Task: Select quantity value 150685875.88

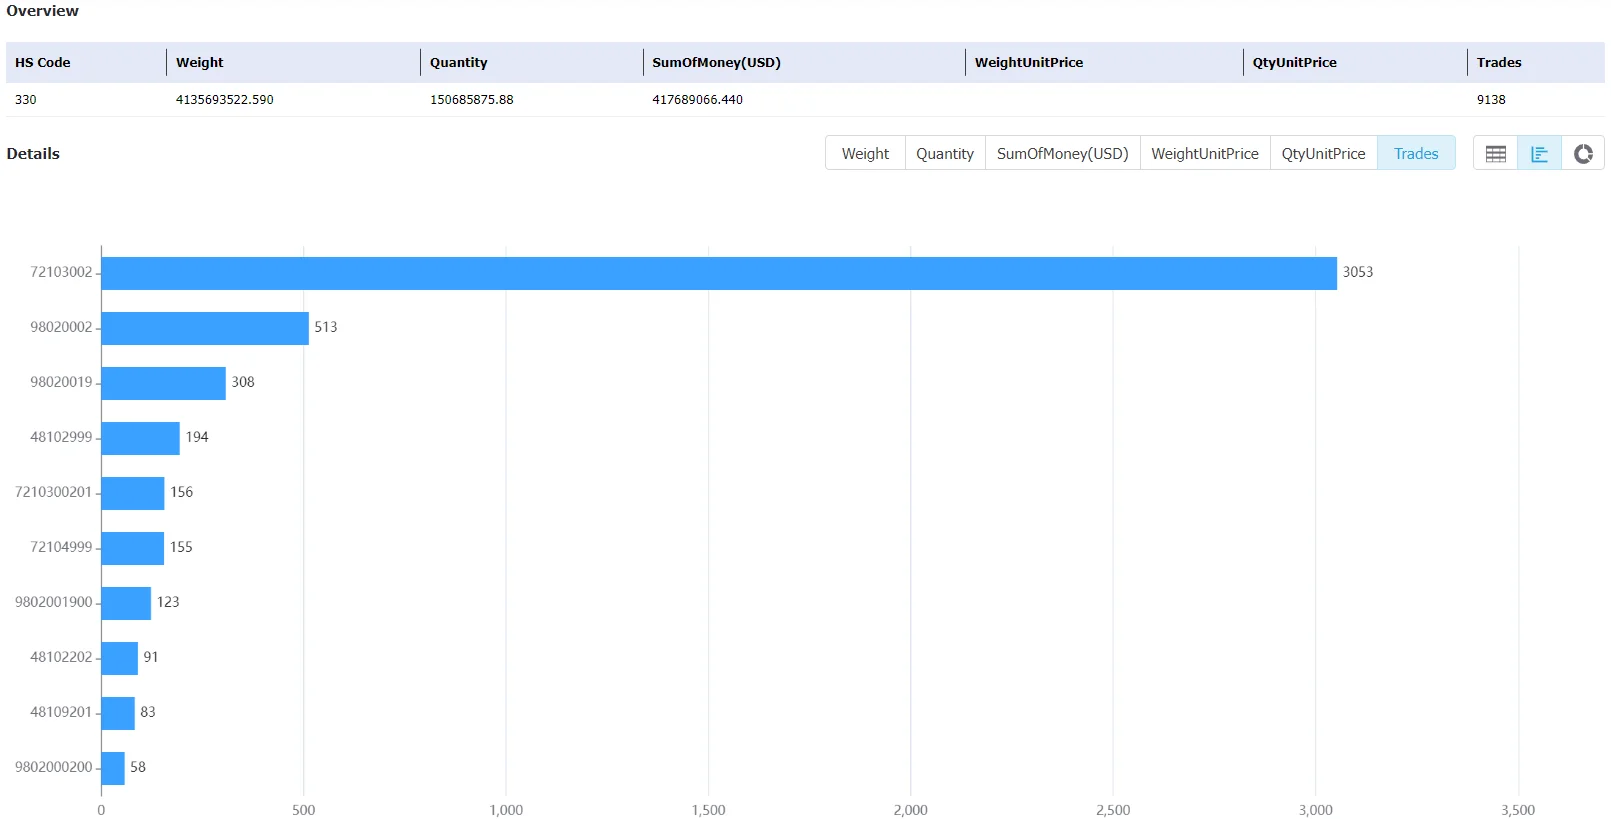Action: pos(472,100)
